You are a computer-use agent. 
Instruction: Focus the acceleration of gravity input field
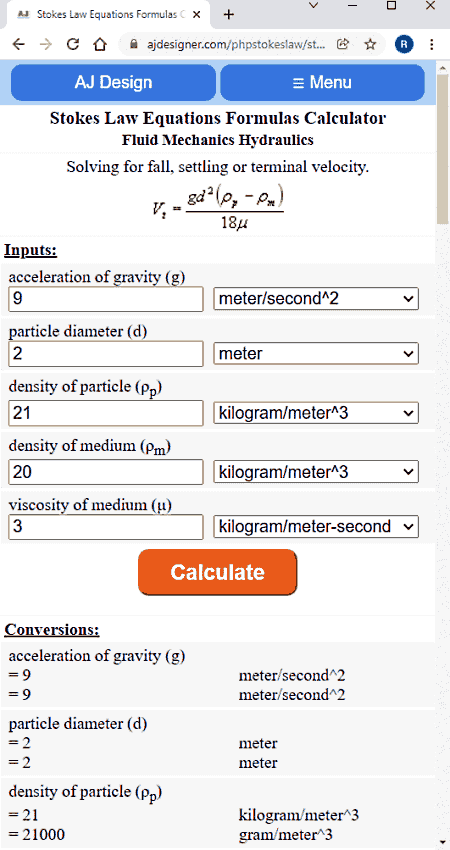pos(106,299)
